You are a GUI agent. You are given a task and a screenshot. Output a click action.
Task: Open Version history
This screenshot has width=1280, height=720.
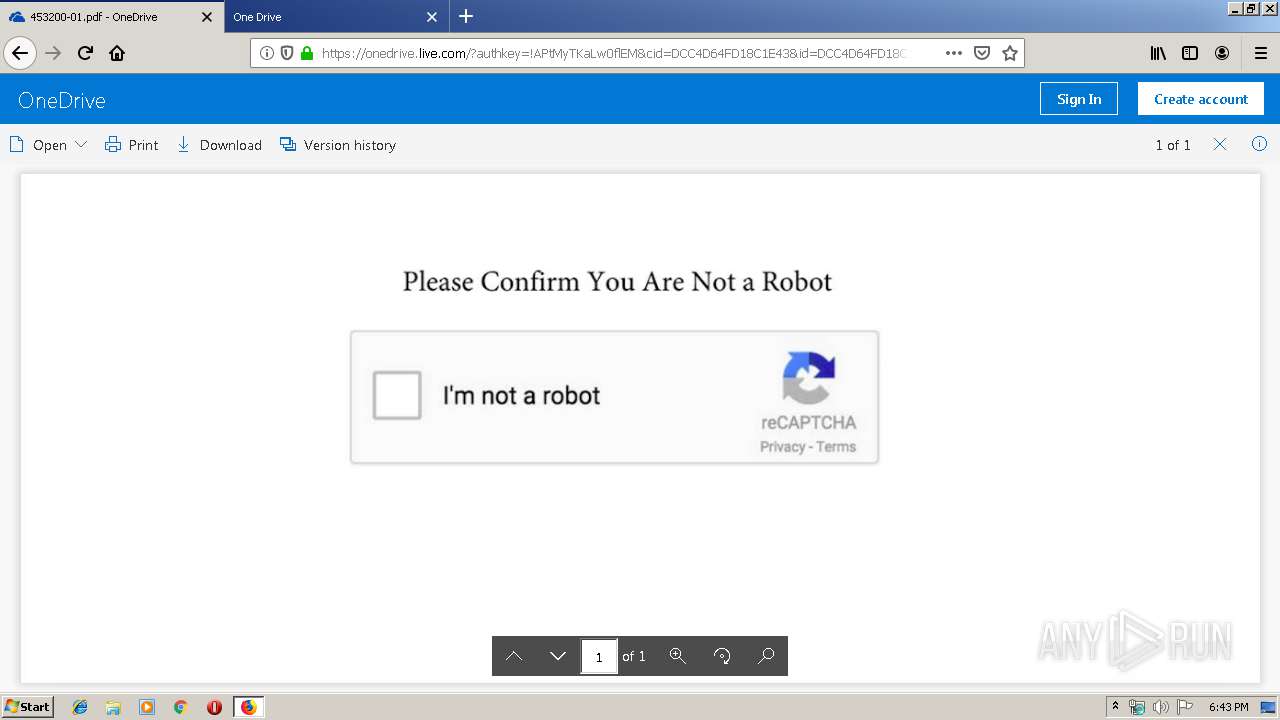pyautogui.click(x=338, y=145)
